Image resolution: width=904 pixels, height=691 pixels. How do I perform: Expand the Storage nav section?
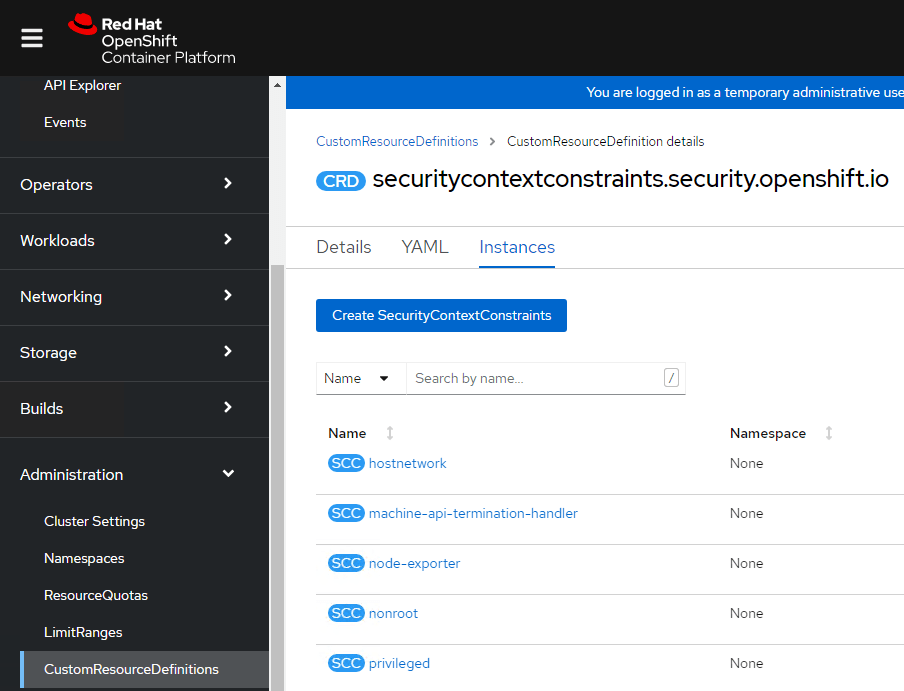click(x=134, y=353)
